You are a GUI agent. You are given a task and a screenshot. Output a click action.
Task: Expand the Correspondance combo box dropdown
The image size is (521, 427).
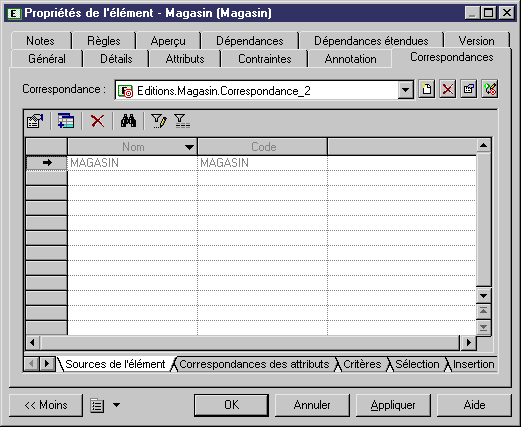[x=406, y=90]
